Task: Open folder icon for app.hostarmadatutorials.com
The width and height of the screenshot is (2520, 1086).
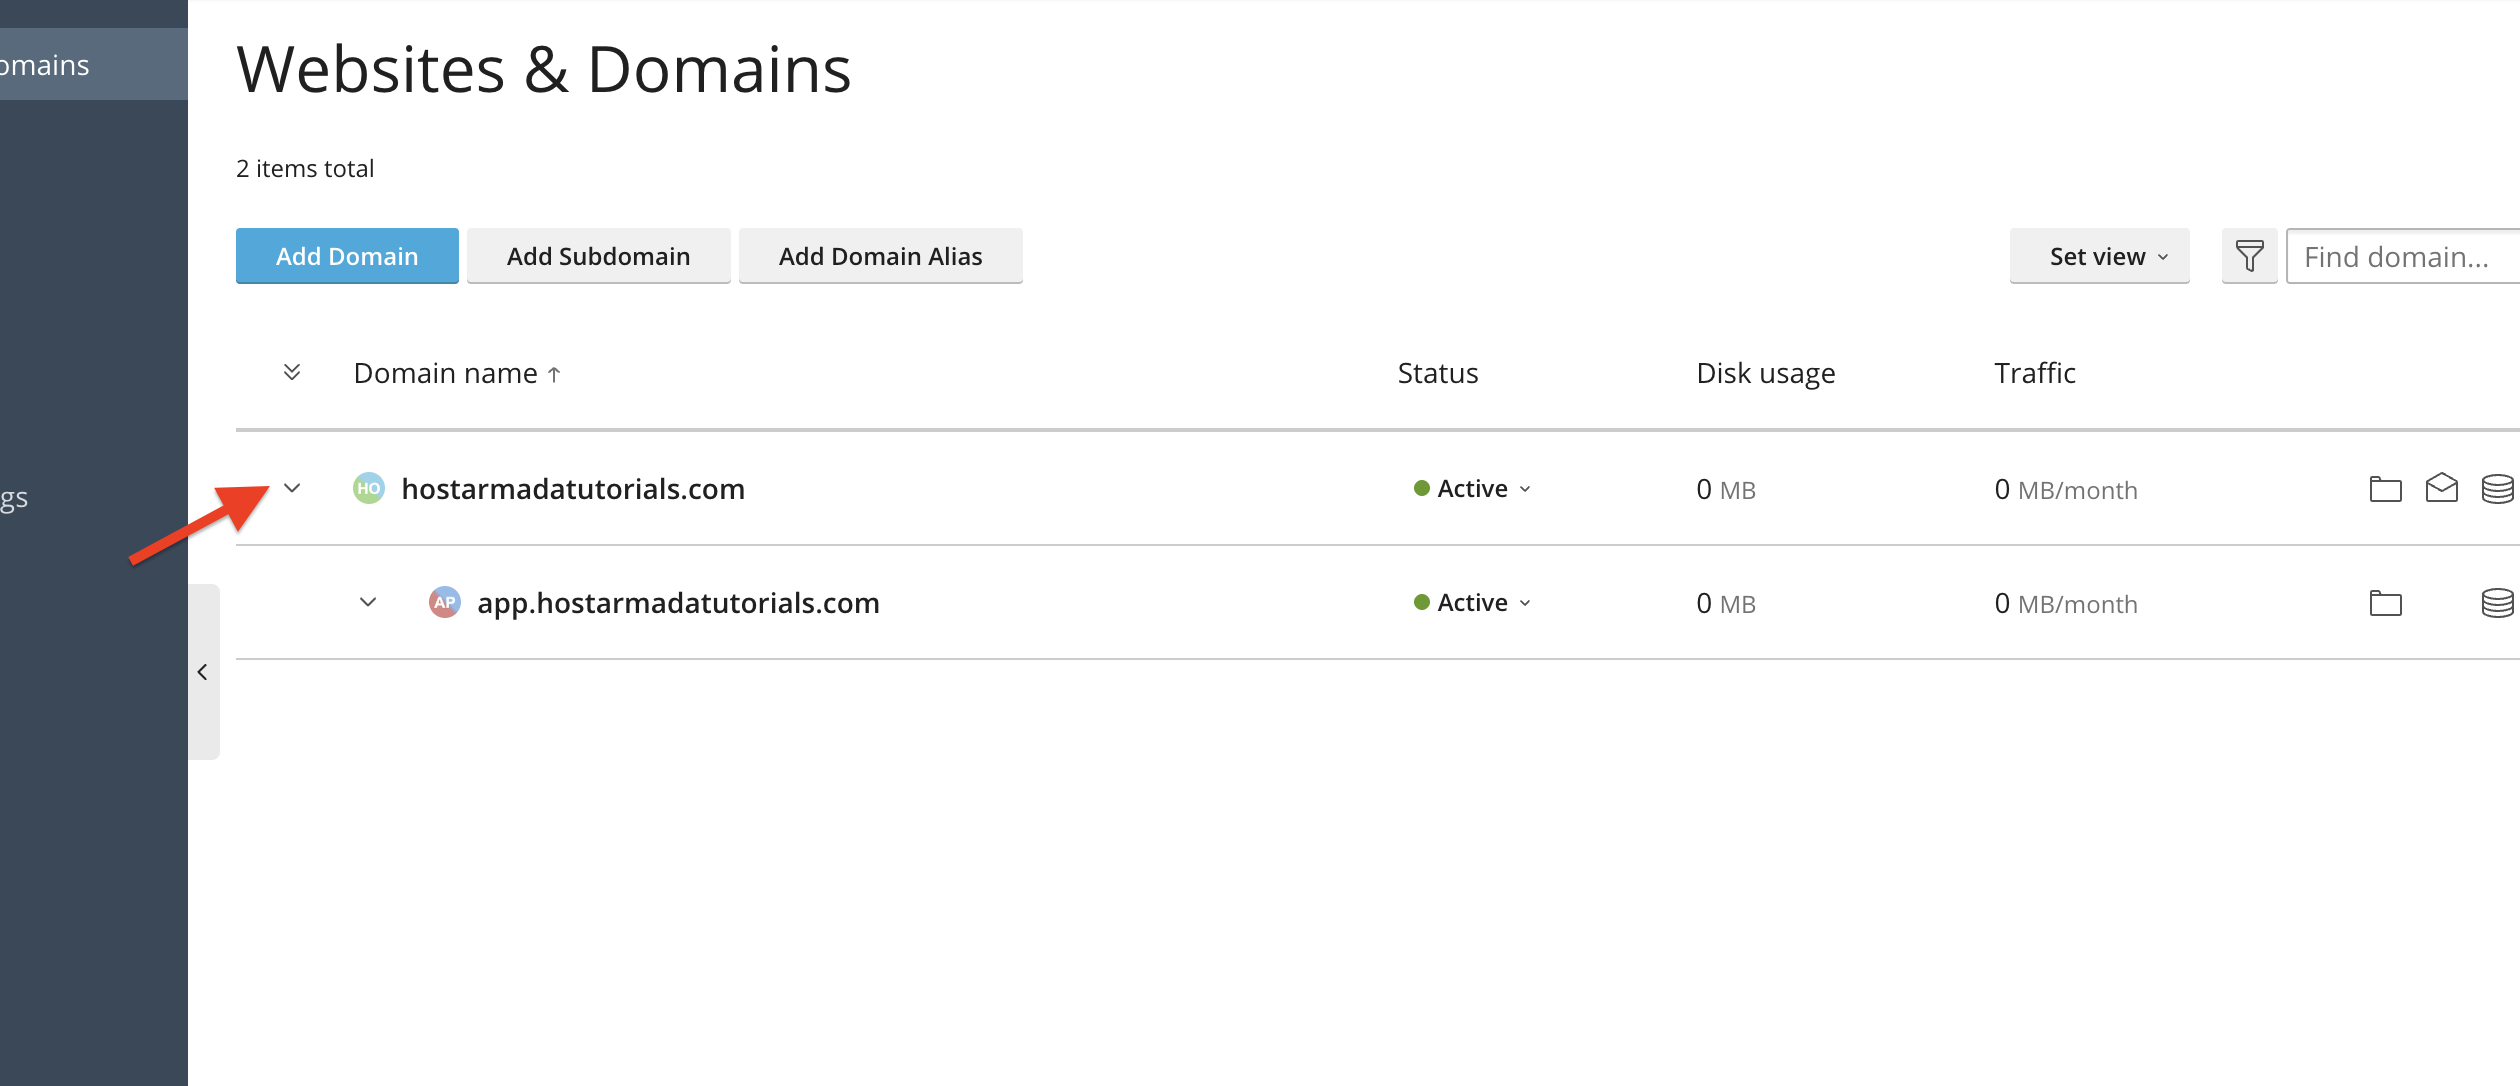Action: click(x=2385, y=603)
